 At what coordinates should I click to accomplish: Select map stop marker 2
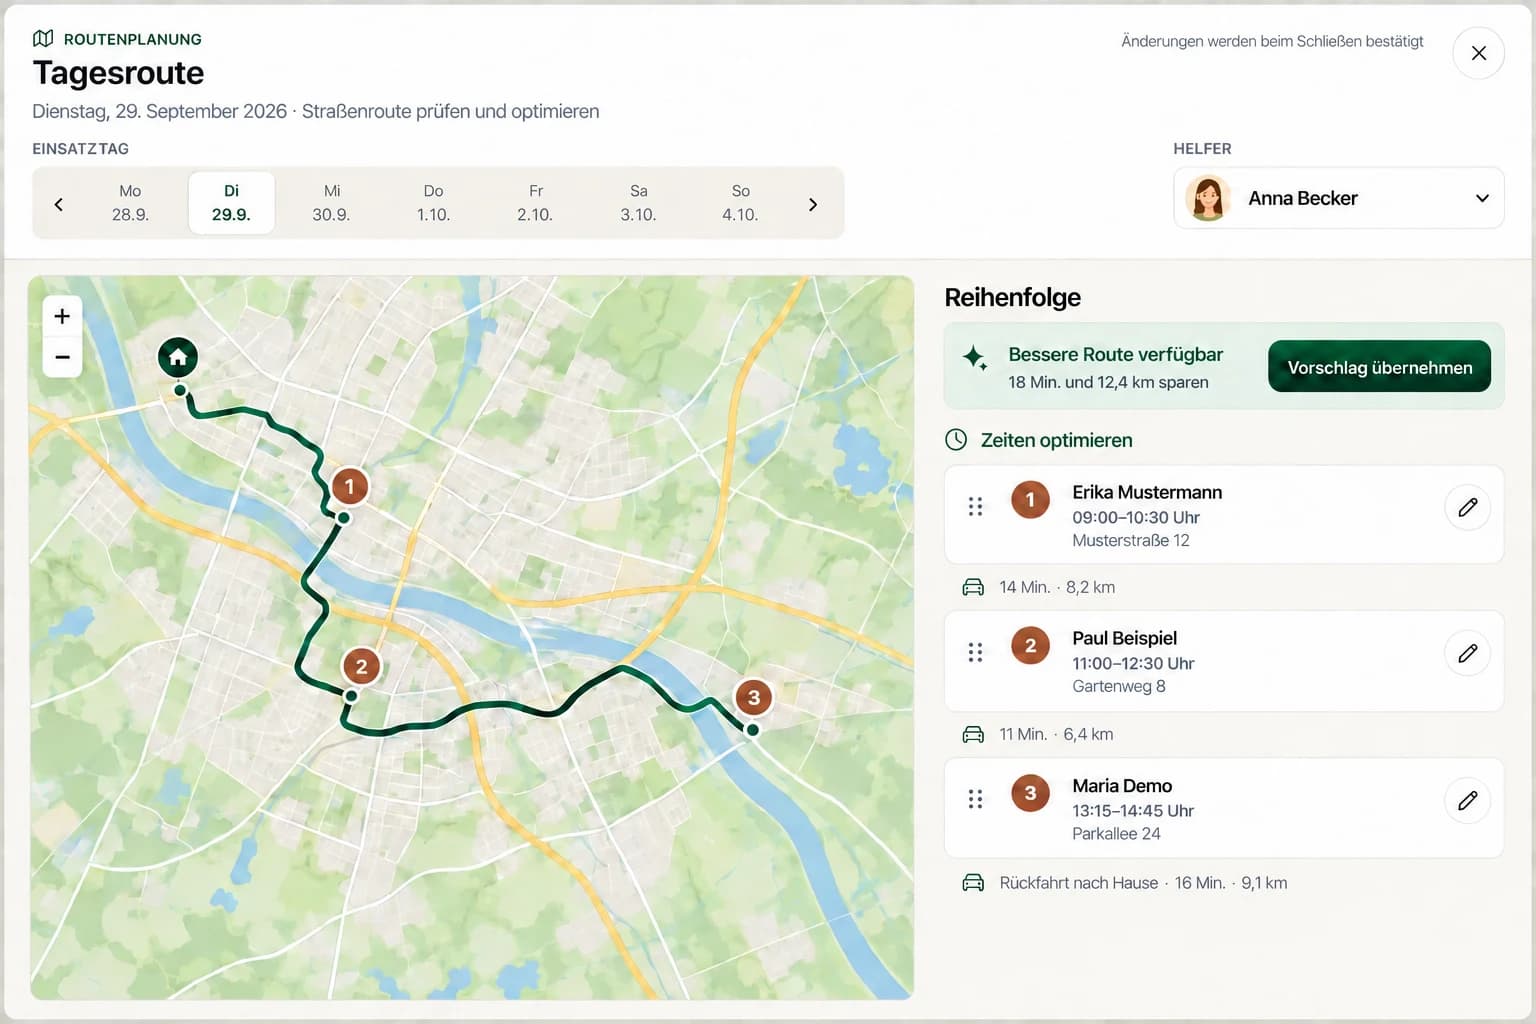click(361, 666)
